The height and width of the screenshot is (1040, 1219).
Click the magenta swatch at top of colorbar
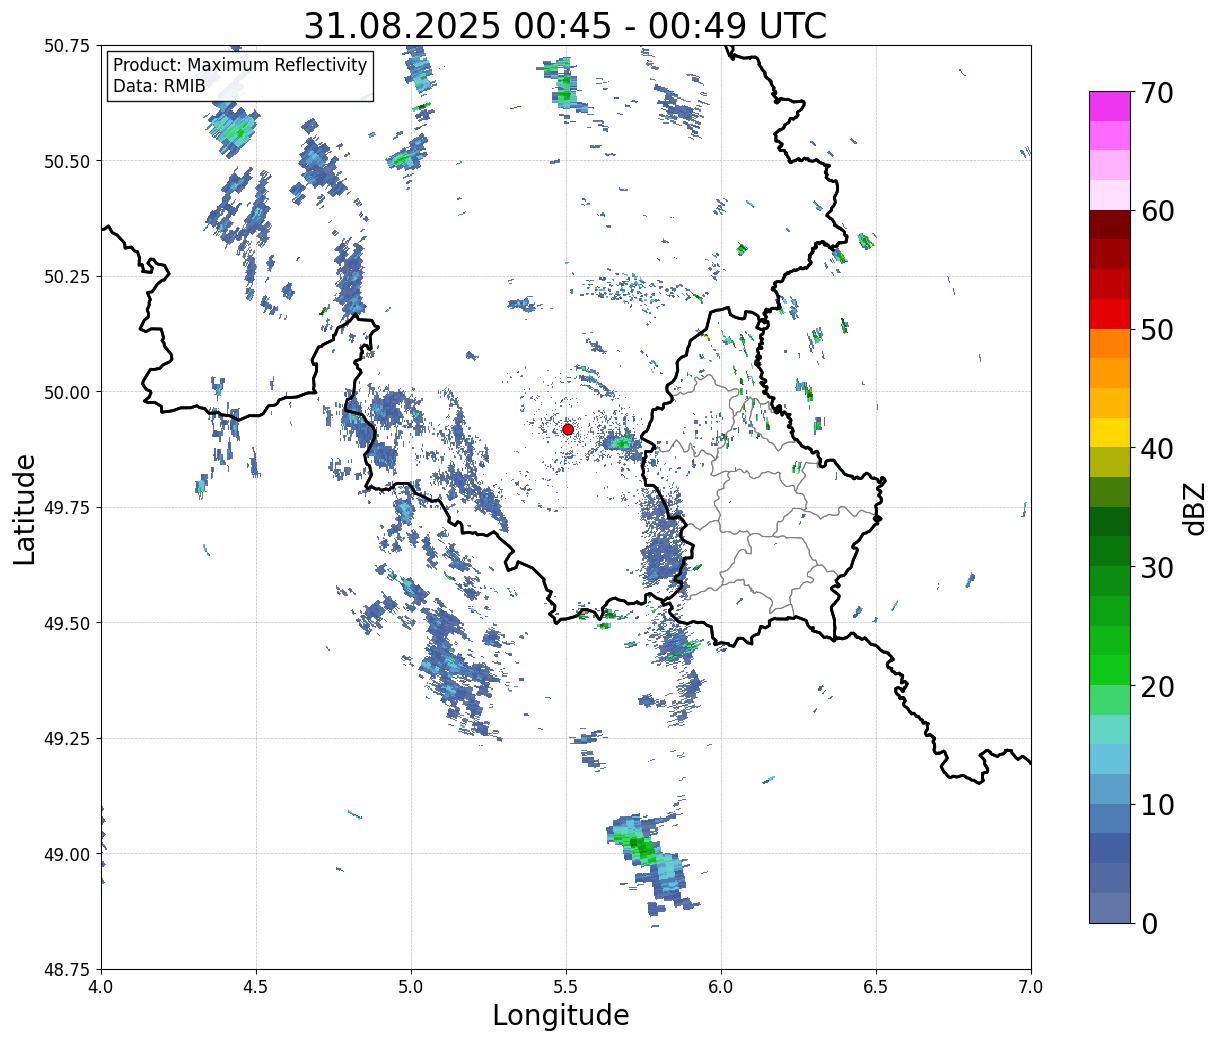click(1110, 106)
